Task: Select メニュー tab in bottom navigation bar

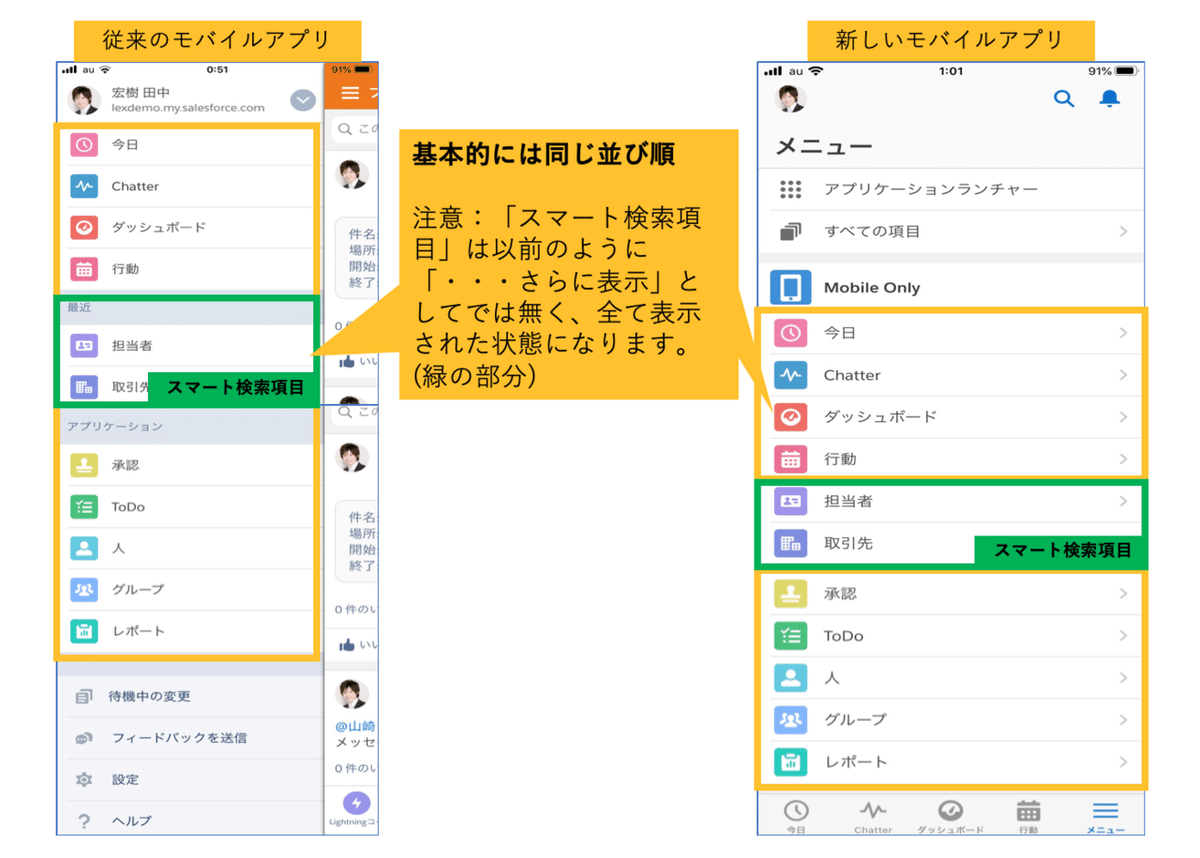Action: pos(1105,816)
